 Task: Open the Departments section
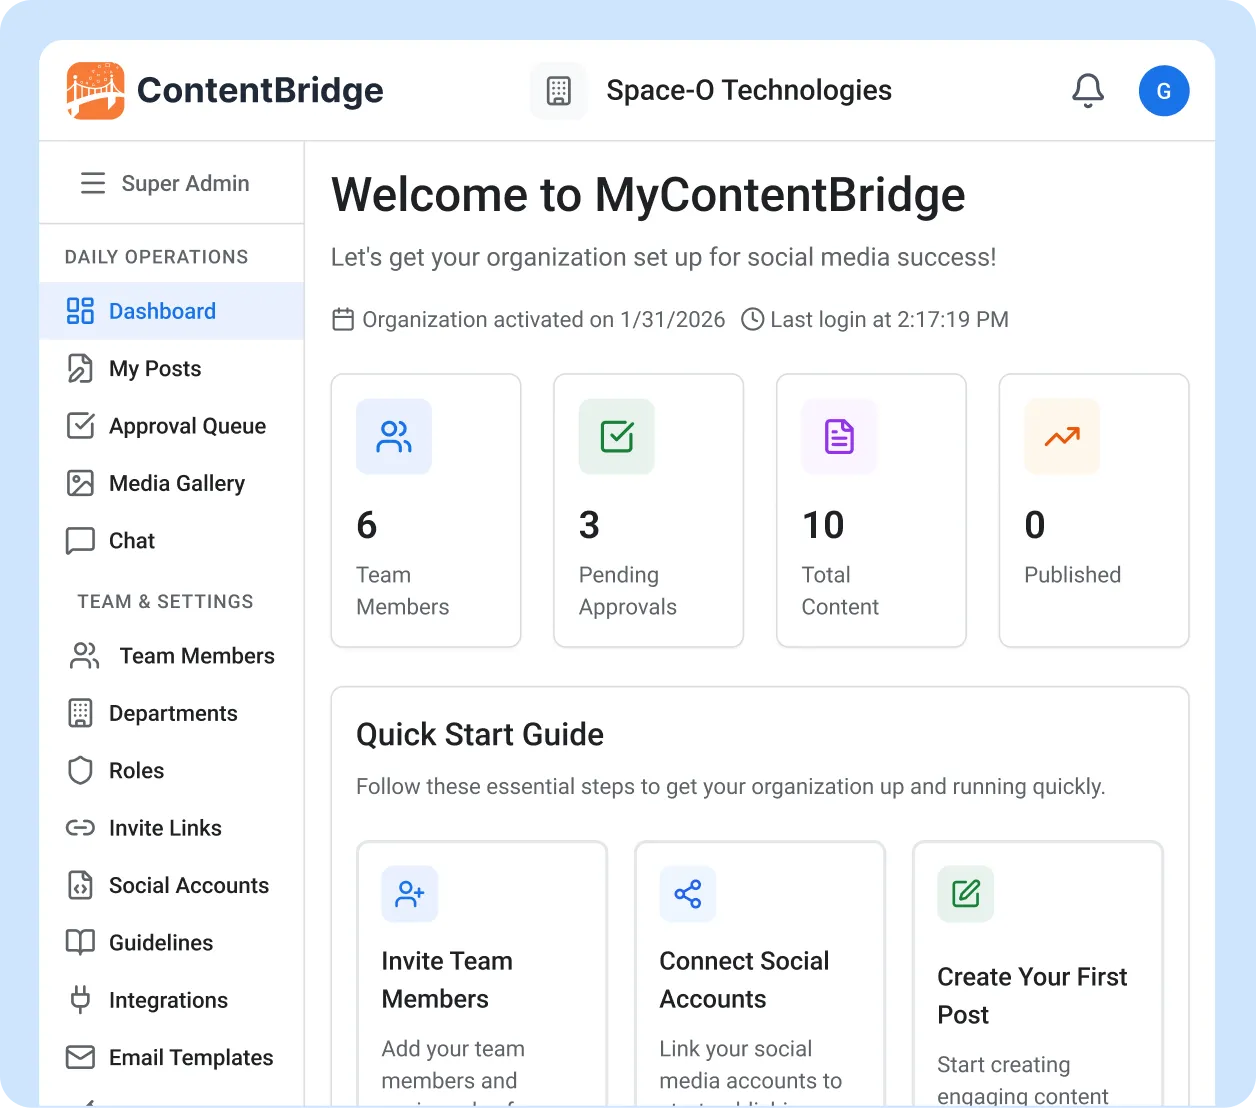tap(172, 713)
